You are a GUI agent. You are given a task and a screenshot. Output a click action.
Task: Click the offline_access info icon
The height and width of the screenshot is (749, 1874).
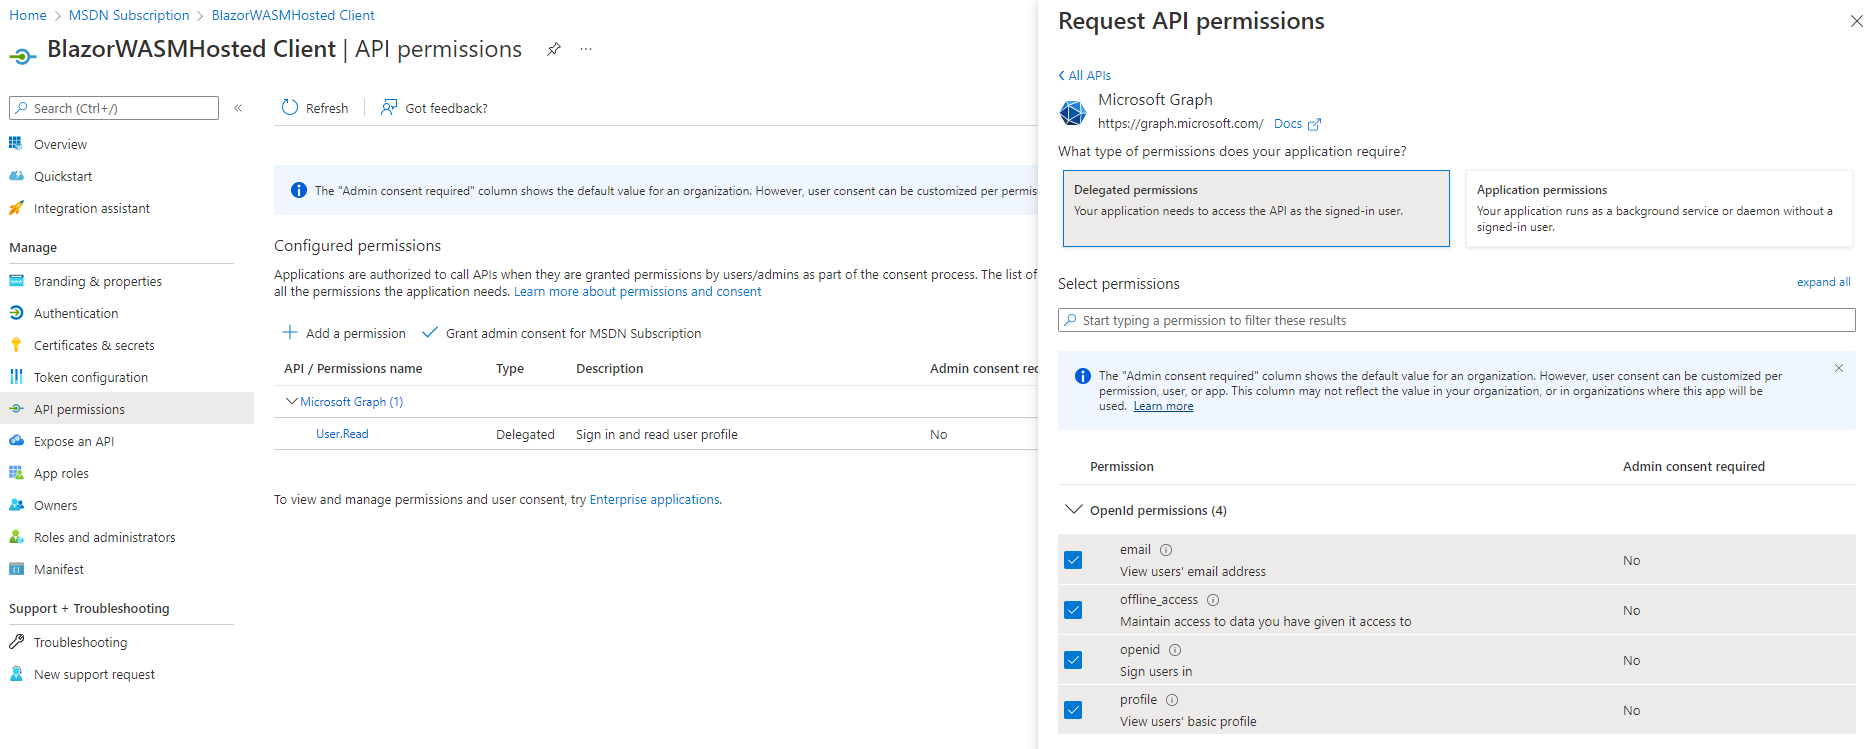point(1213,600)
